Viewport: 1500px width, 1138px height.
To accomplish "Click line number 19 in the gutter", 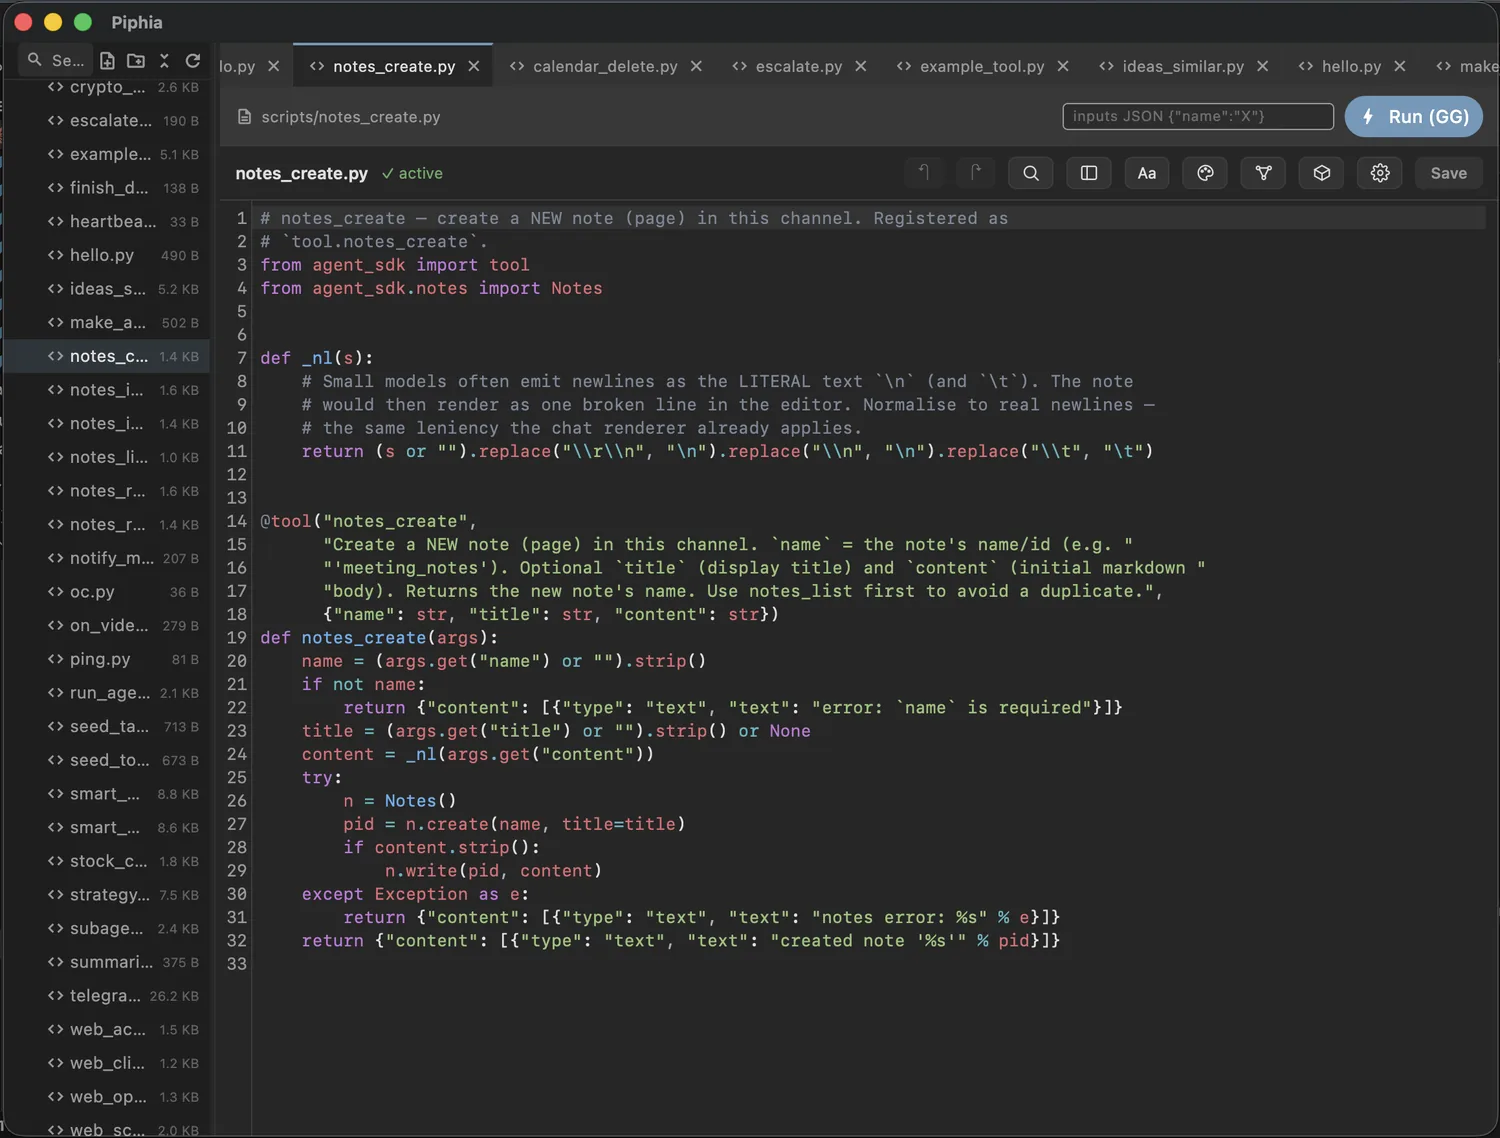I will [x=236, y=638].
